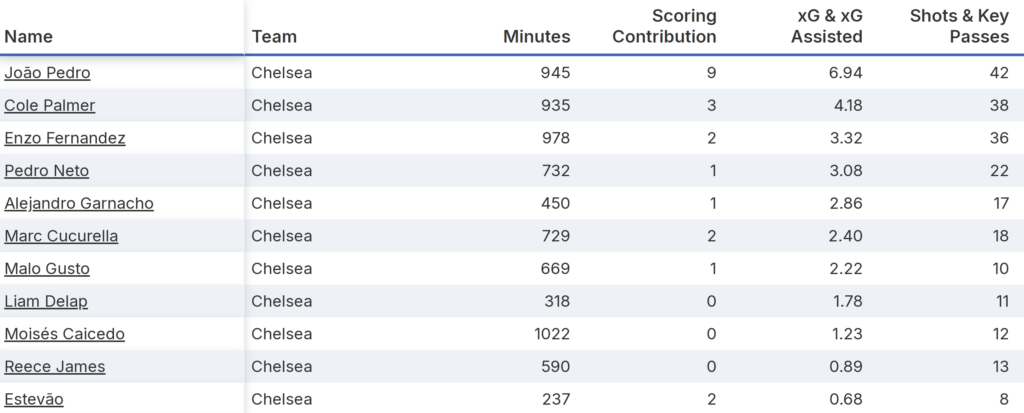
Task: Sort by Scoring Contribution header
Action: coord(665,27)
